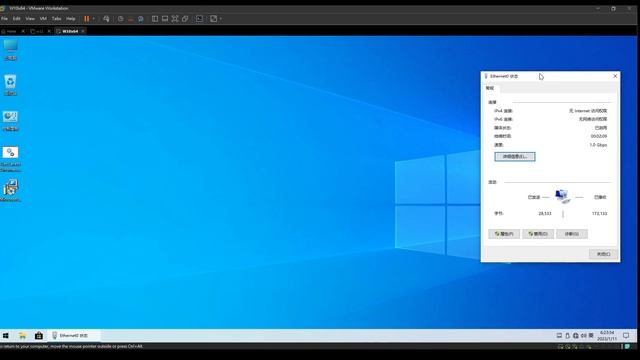Select the gear-symbol shortcut on the desktop
Viewport: 640px width, 360px height.
(x=11, y=158)
